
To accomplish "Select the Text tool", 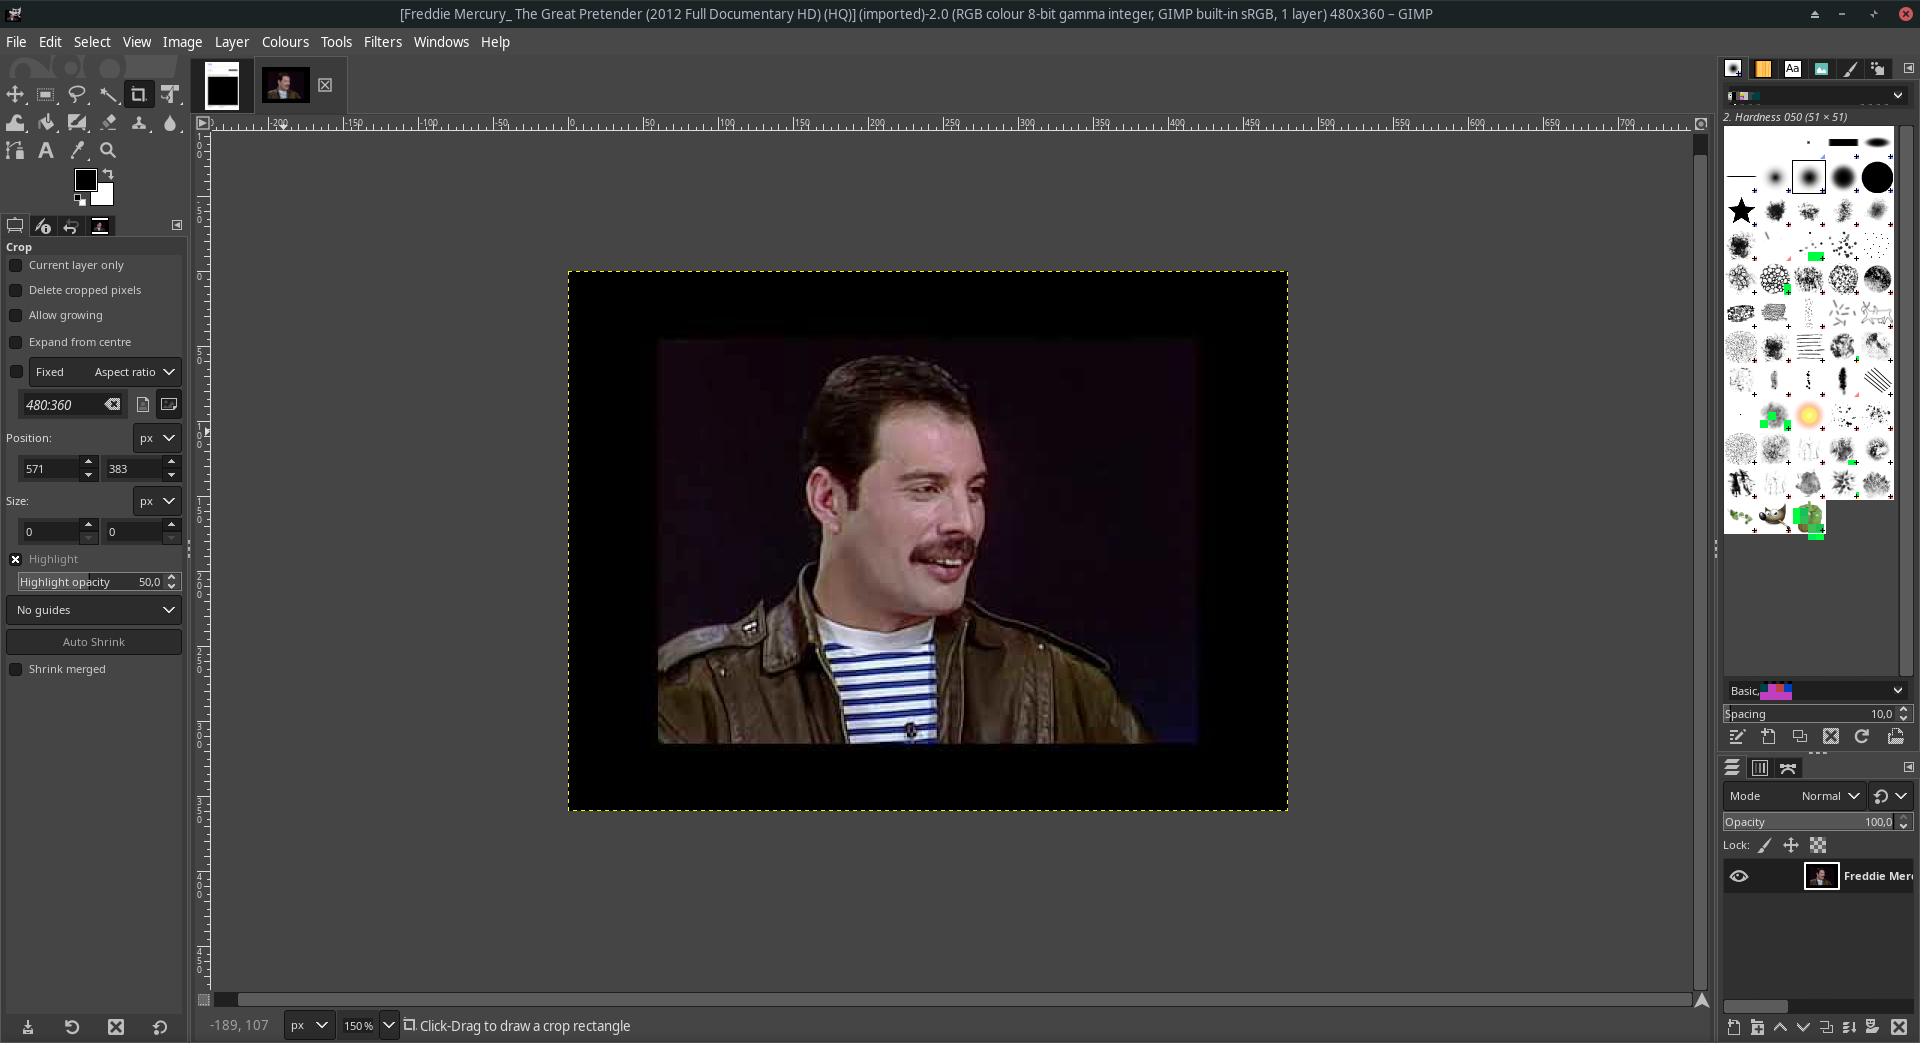I will 46,150.
